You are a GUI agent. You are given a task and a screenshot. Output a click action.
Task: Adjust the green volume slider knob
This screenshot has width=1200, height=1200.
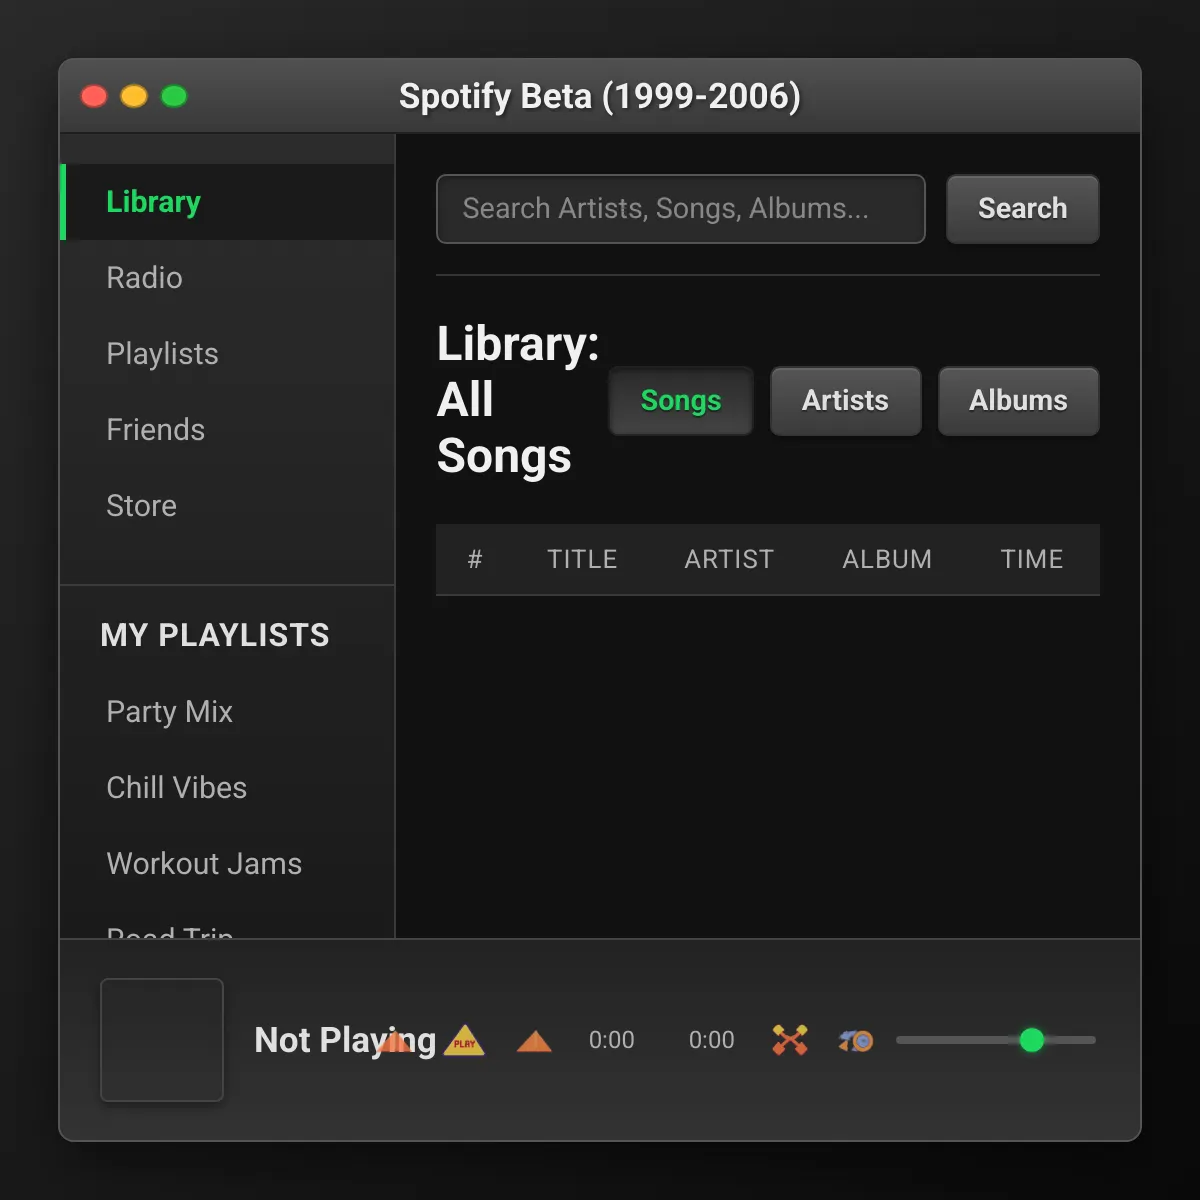(1031, 1040)
